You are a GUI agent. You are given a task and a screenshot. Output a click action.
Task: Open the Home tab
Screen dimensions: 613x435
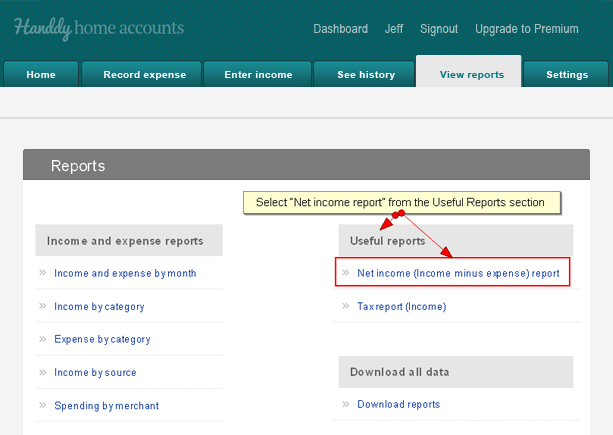pos(41,74)
